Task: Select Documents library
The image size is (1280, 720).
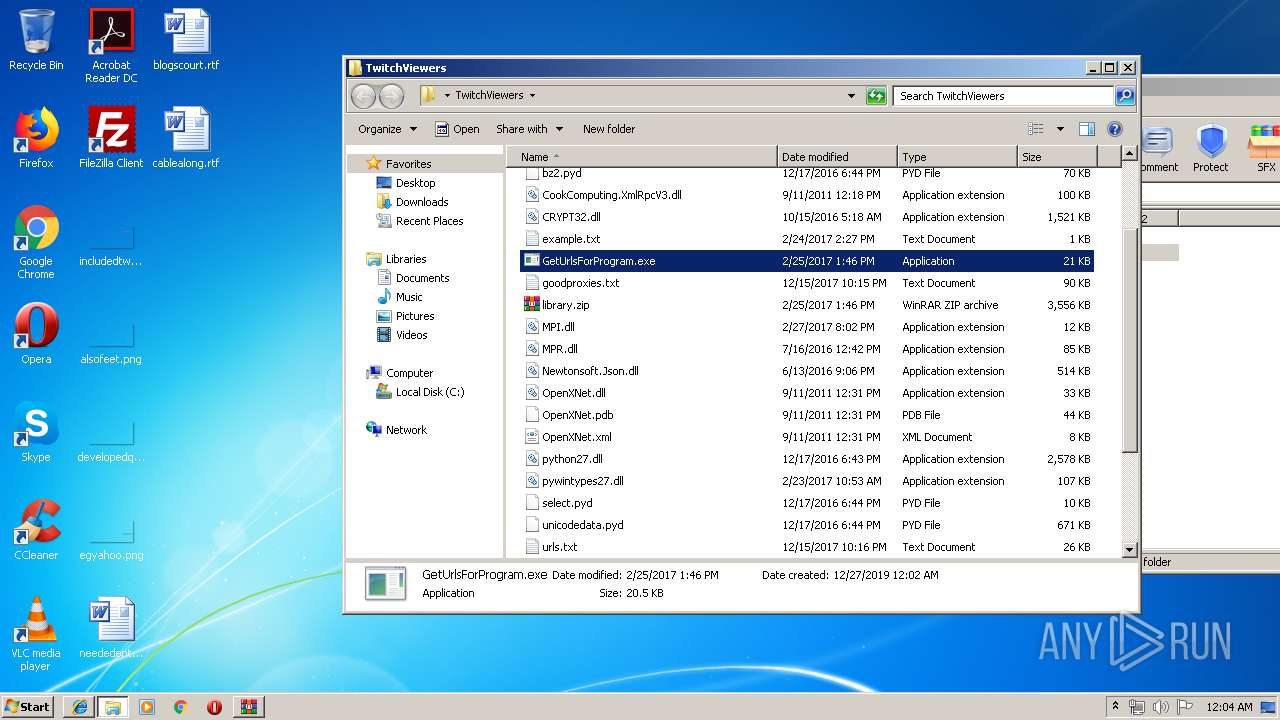Action: [422, 278]
